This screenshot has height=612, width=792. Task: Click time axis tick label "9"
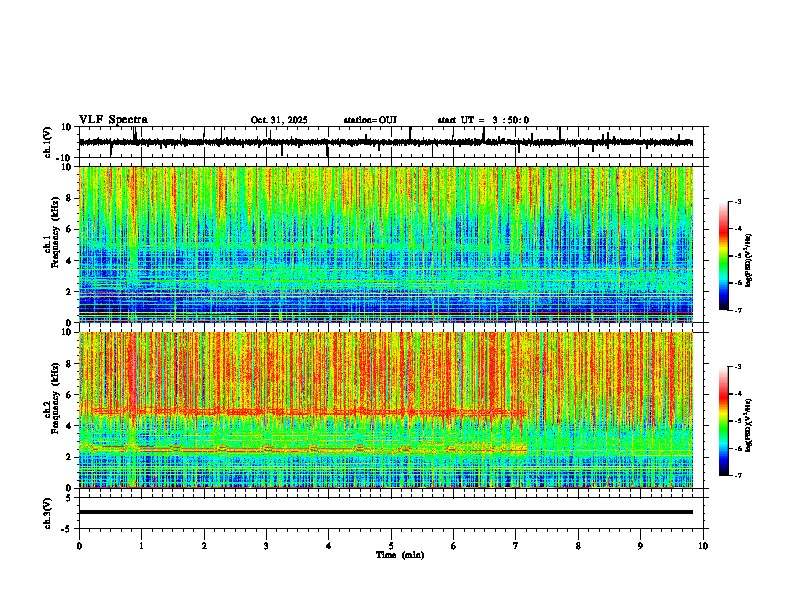[640, 546]
